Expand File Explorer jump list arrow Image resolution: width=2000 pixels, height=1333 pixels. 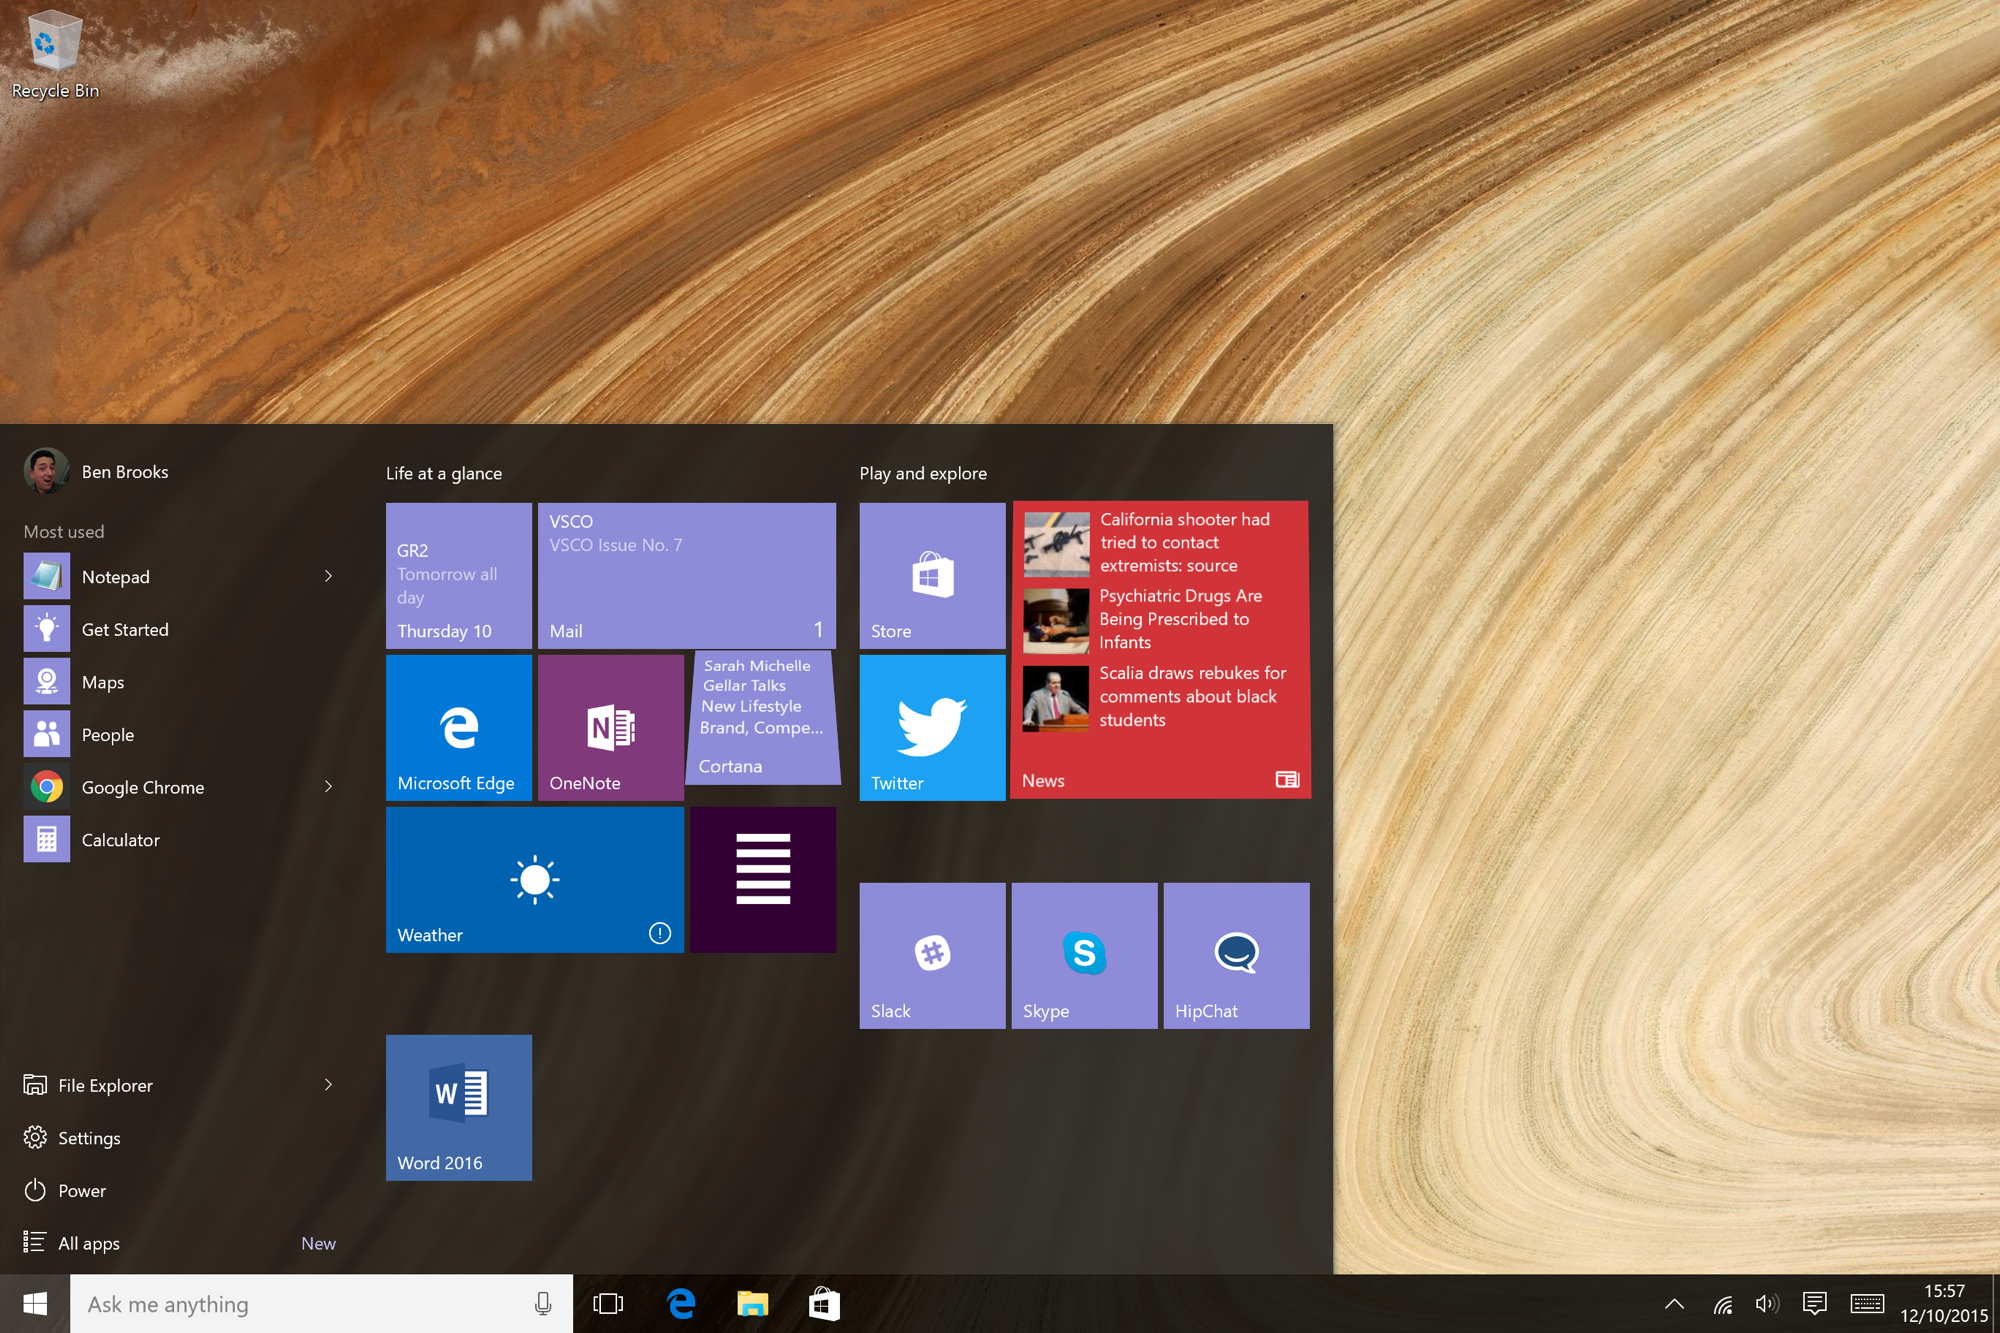(x=328, y=1085)
